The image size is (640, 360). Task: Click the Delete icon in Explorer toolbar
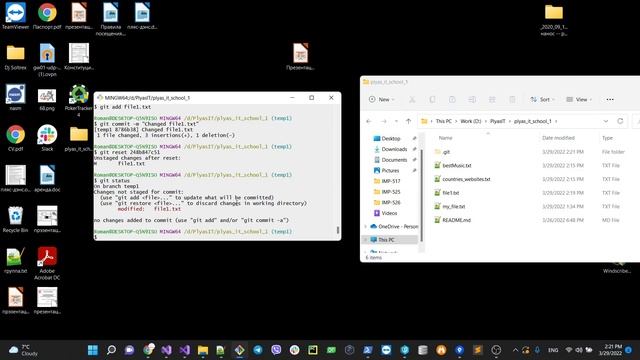pos(512,100)
